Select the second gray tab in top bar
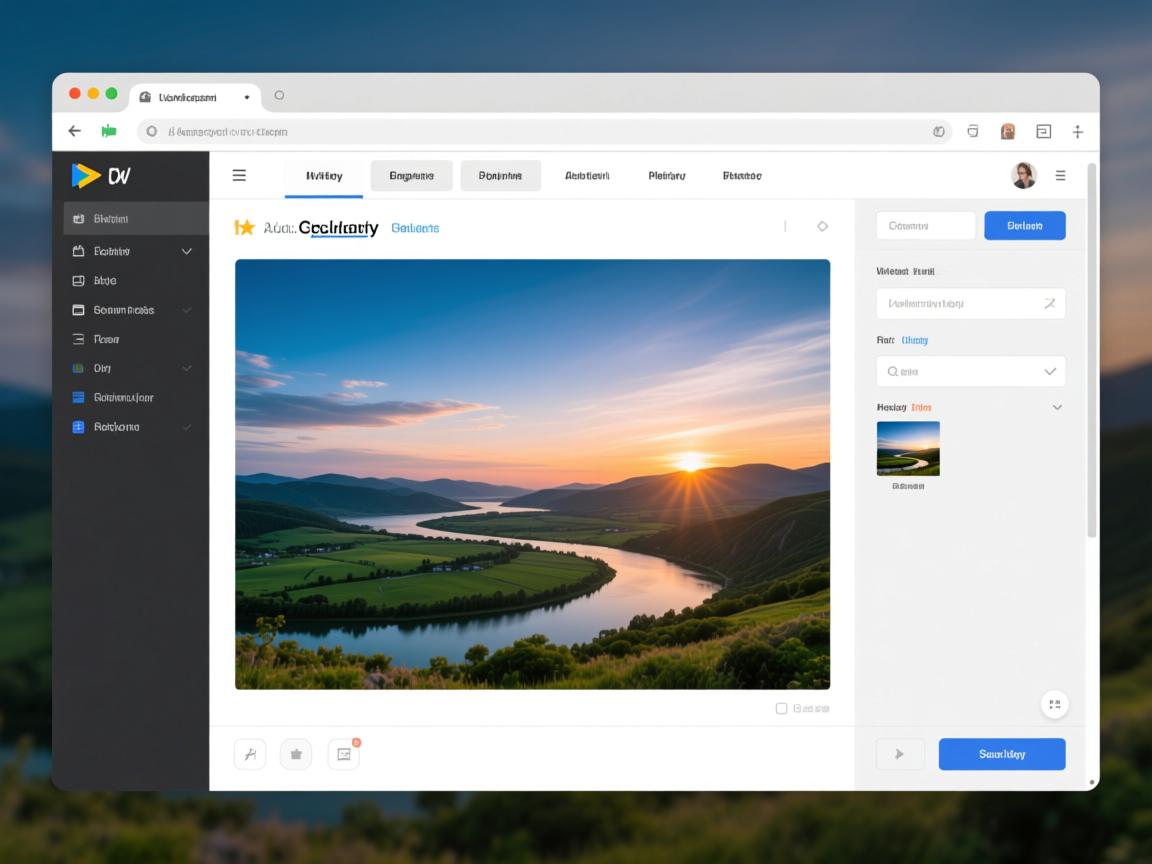Viewport: 1152px width, 864px height. (500, 176)
